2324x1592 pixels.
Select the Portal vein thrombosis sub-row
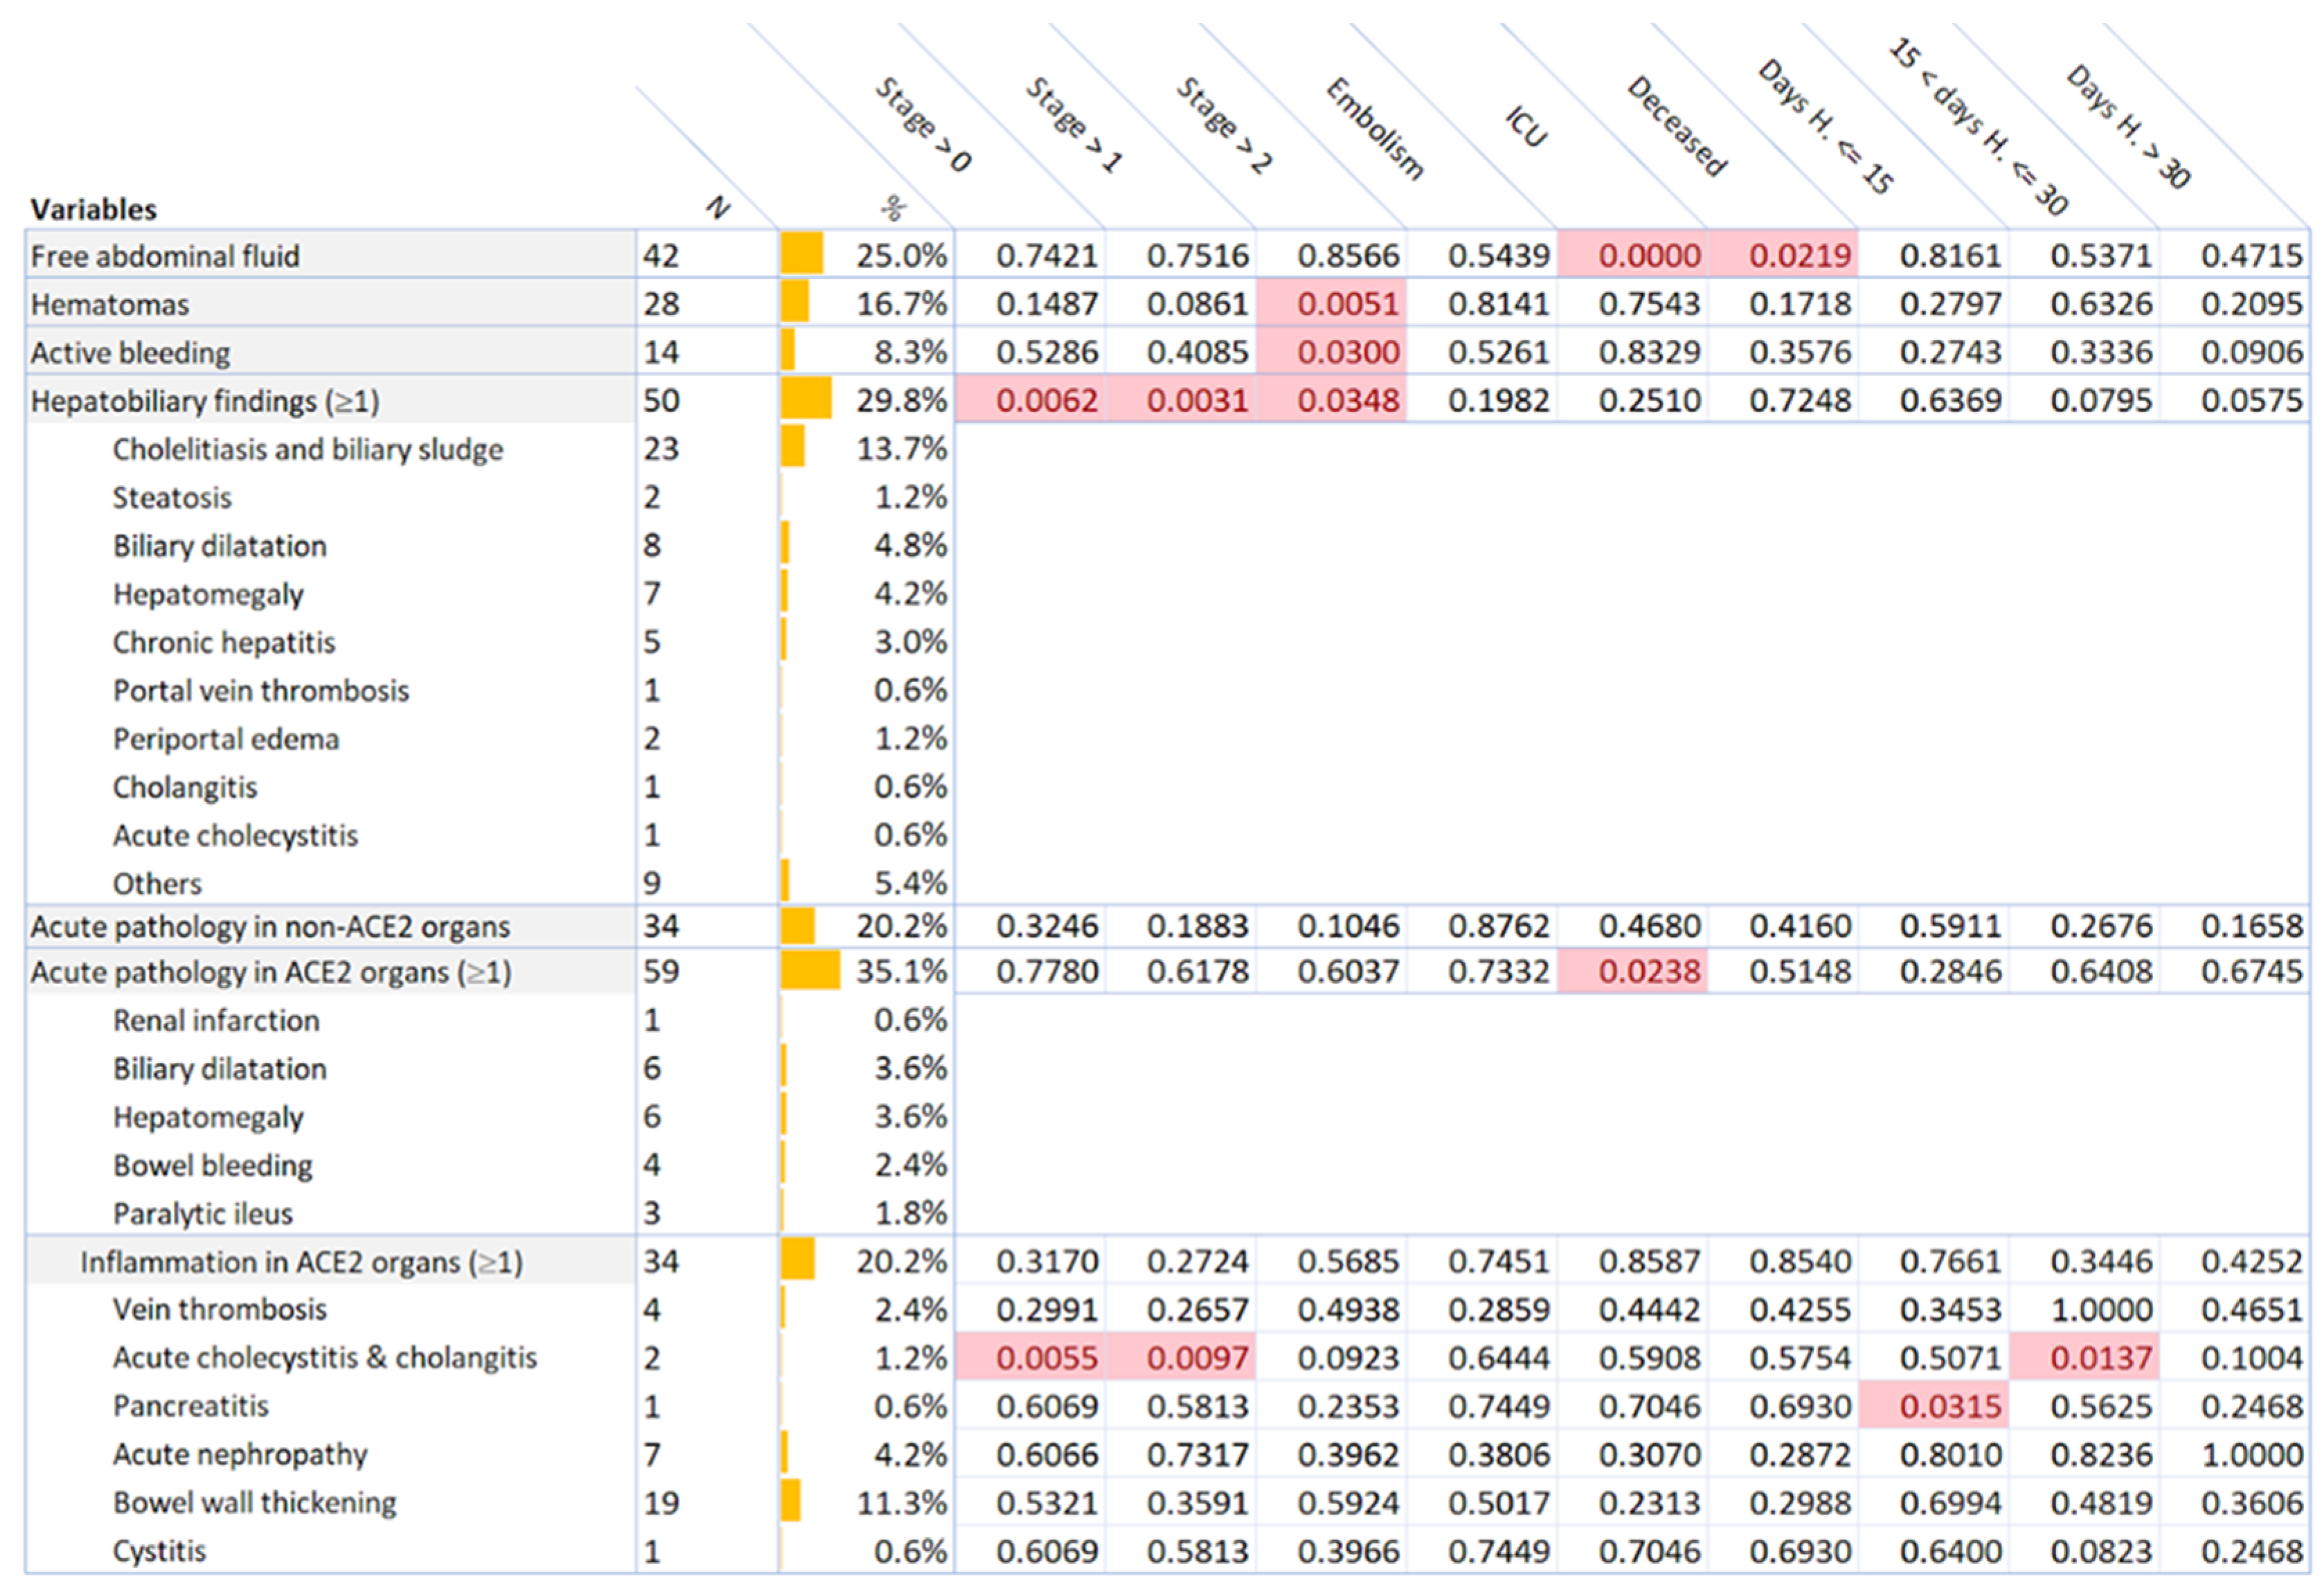pos(261,690)
